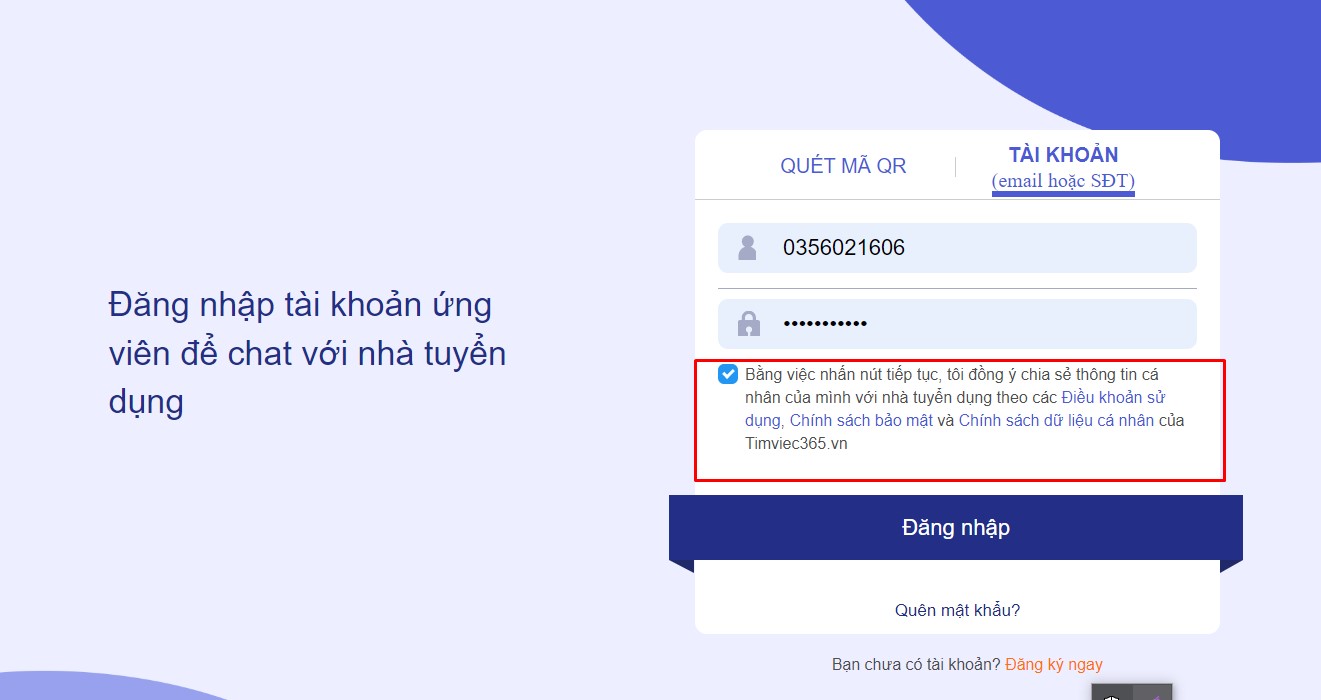Click the Quên mật khẩu? link

tap(957, 610)
